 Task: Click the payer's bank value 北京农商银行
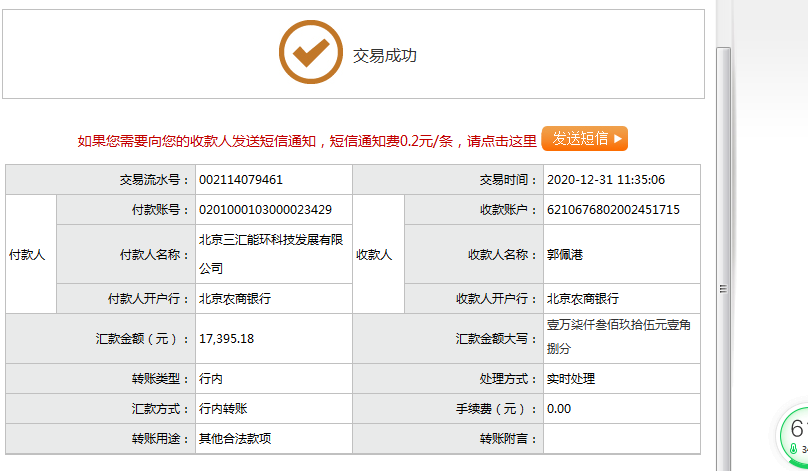coord(235,299)
